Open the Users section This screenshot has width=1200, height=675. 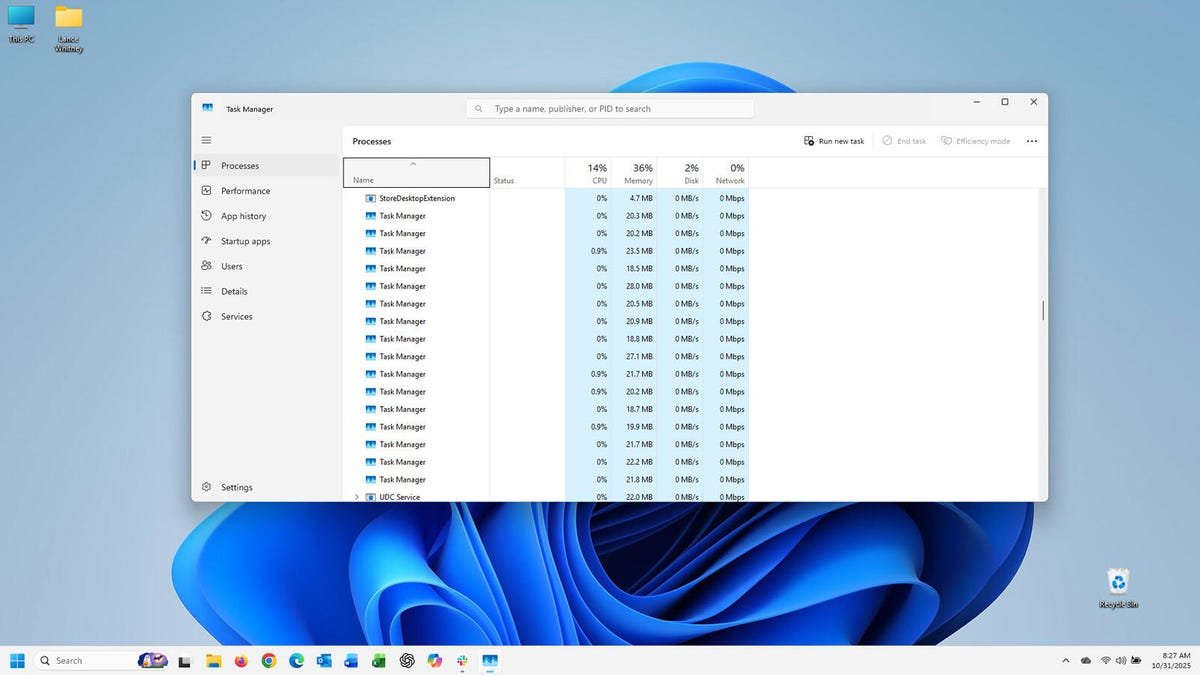click(230, 266)
